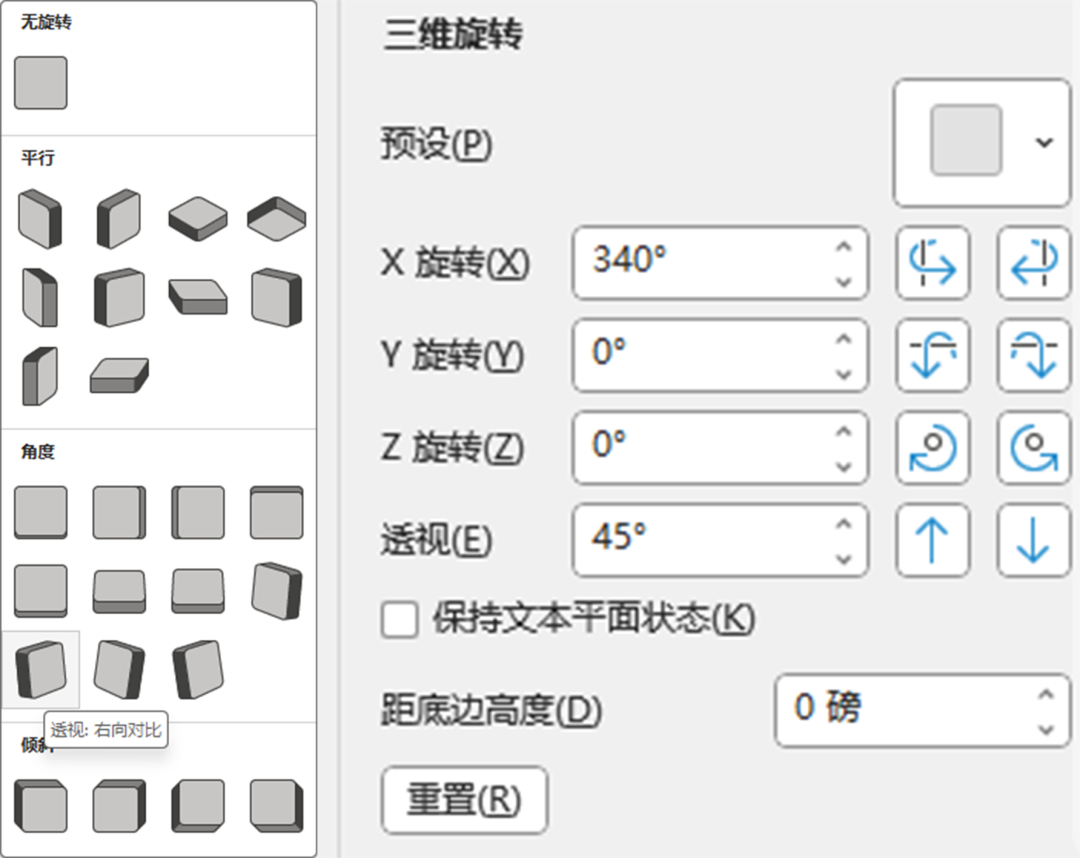Screen dimensions: 1080x858
Task: Choose third preset in 角度 group's second row
Action: click(198, 591)
